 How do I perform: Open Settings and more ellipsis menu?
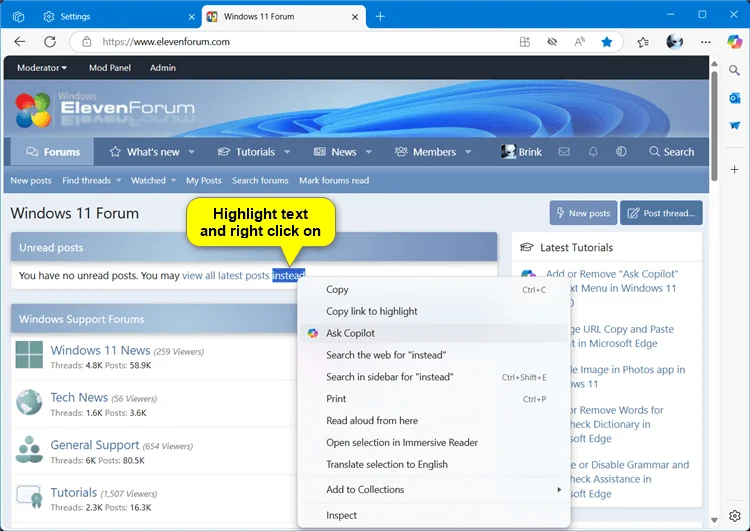coord(706,42)
